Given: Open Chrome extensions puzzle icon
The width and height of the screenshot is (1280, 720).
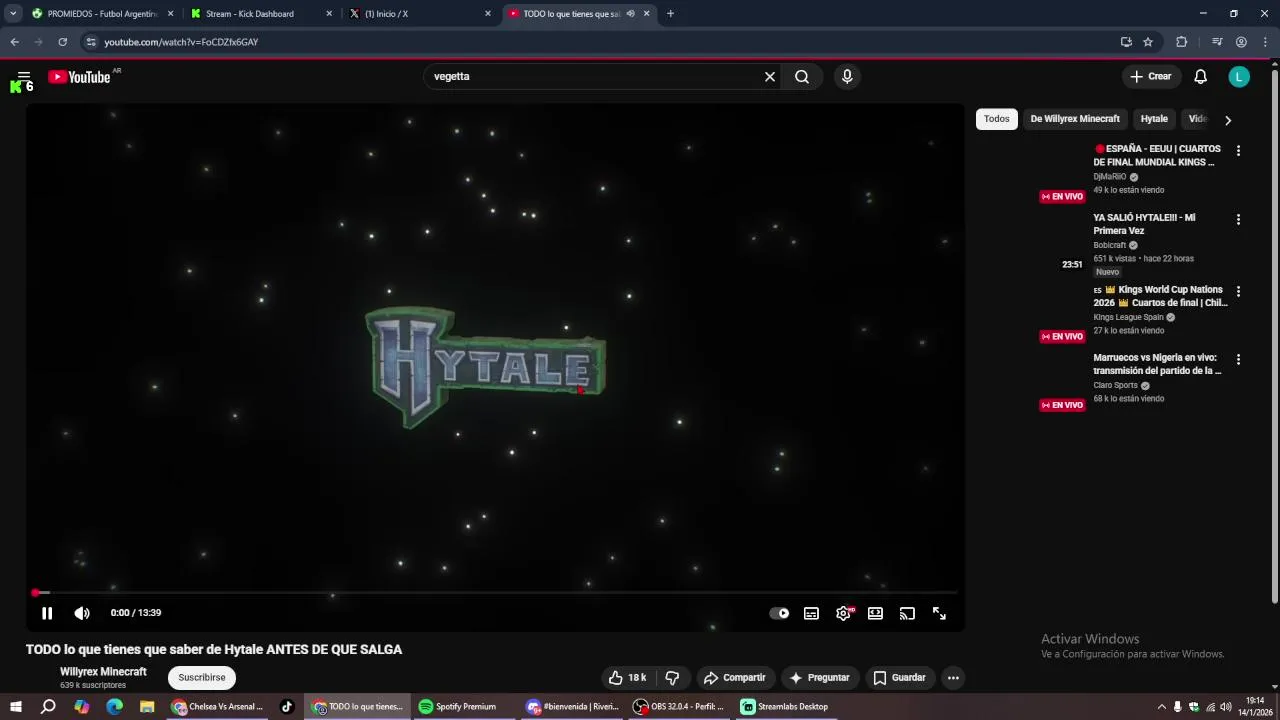Looking at the screenshot, I should coord(1181,42).
